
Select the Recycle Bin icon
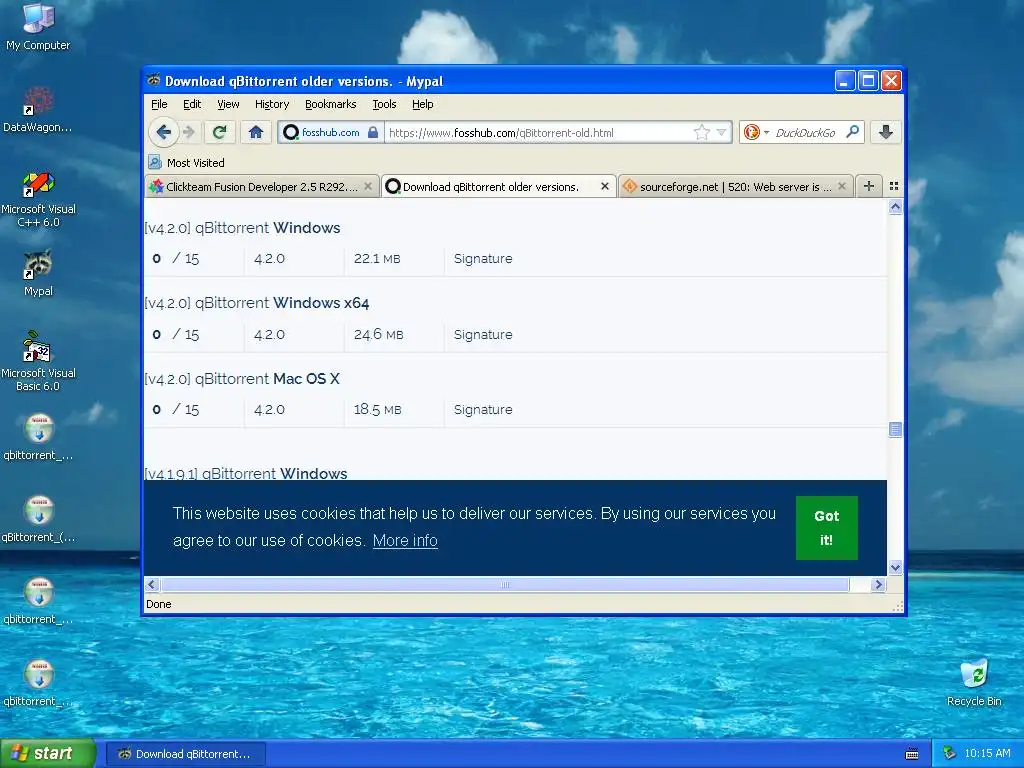[974, 683]
